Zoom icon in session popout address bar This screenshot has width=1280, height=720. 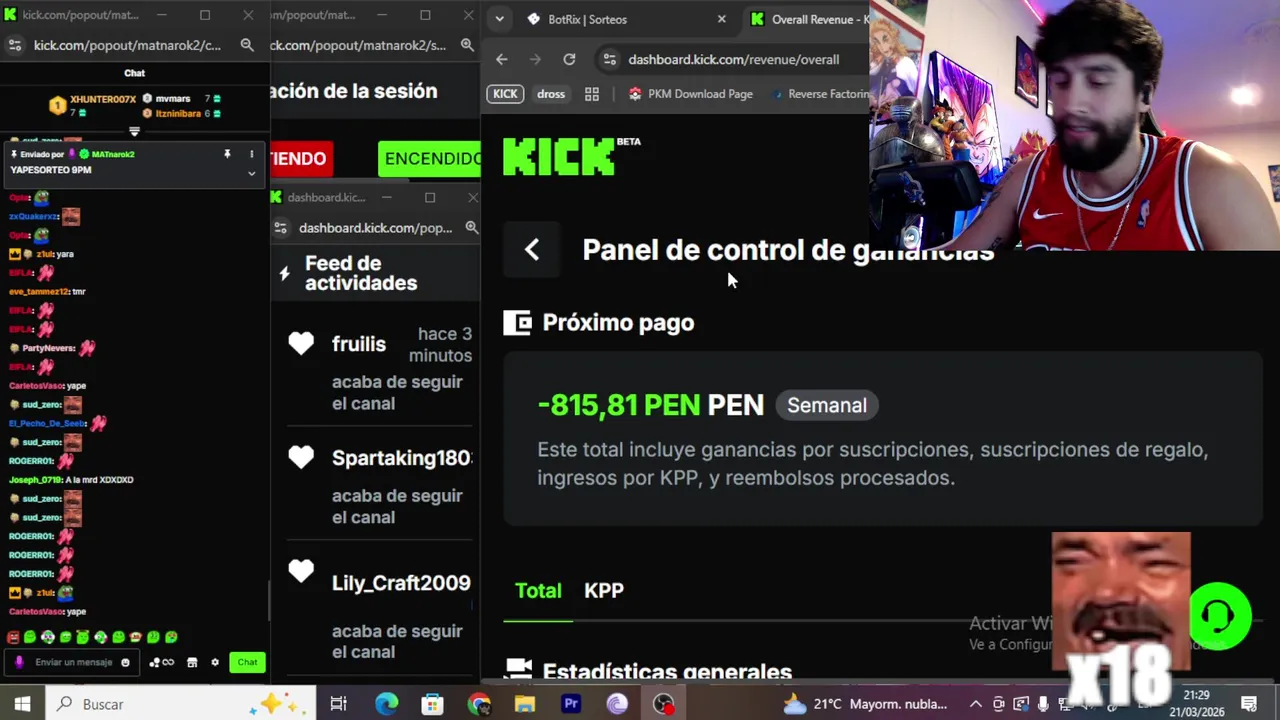pos(467,45)
